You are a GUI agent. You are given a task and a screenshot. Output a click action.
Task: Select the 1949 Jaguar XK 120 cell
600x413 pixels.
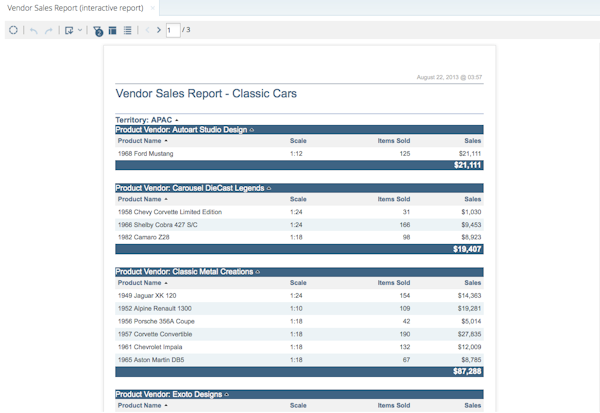pos(147,295)
